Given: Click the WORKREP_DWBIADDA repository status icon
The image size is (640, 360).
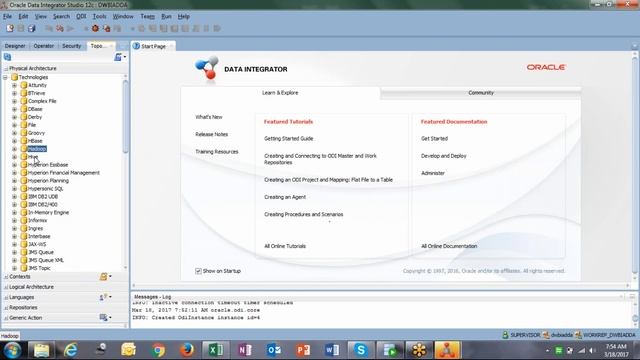Looking at the screenshot, I should point(578,335).
